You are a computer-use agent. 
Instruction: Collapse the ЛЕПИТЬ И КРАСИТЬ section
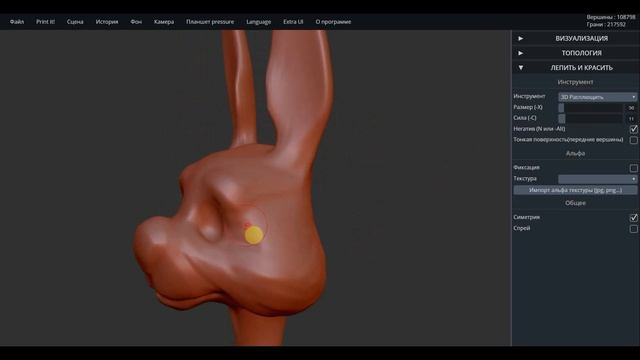pos(576,68)
